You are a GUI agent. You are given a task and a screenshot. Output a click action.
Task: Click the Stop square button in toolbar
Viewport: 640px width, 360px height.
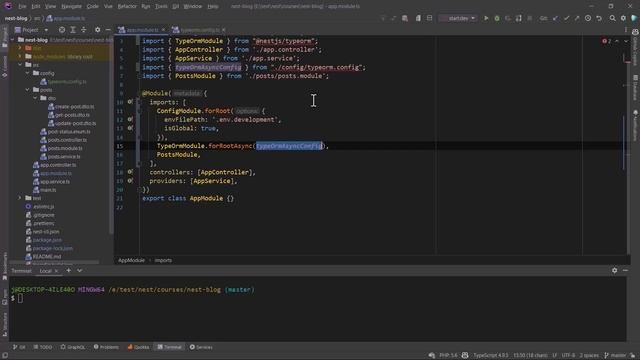coord(529,18)
